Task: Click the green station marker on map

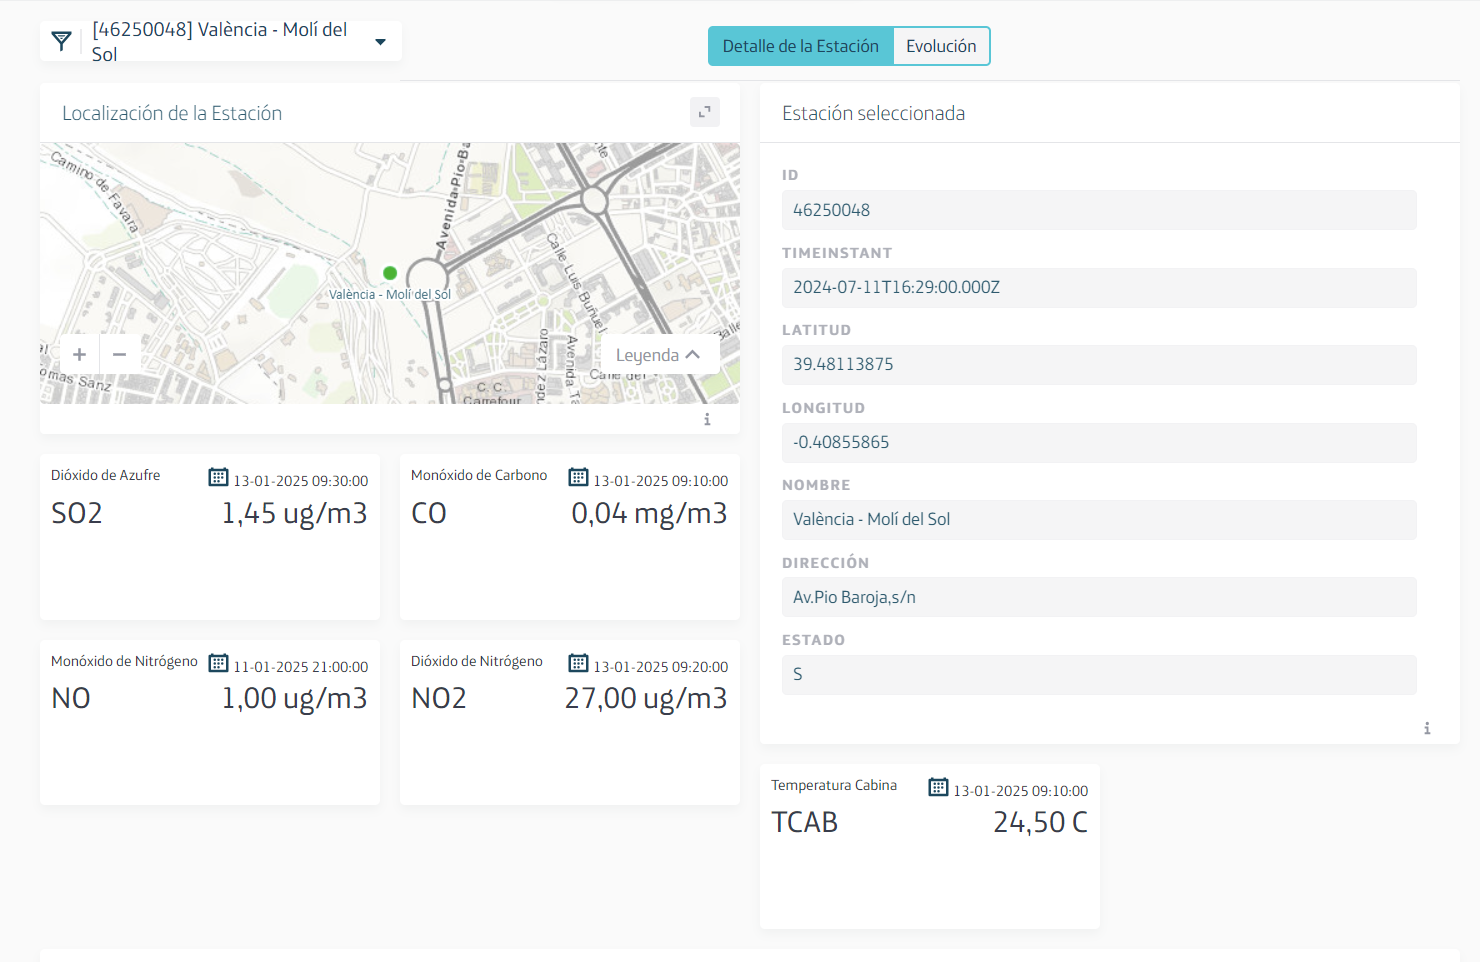Action: [390, 273]
